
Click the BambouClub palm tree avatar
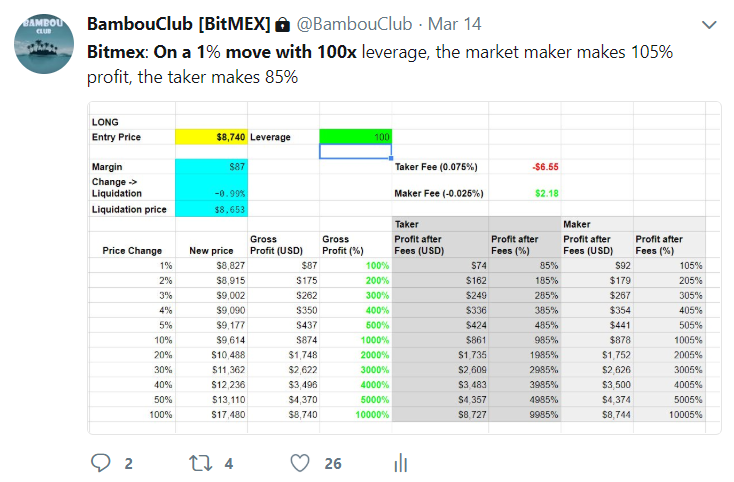(x=44, y=44)
